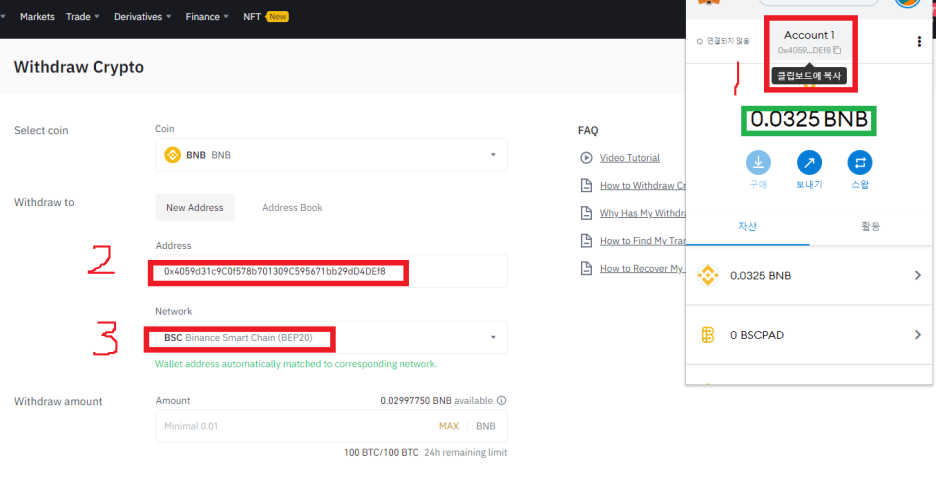Click the chevron on the 0 BSCPAD row

pos(918,335)
